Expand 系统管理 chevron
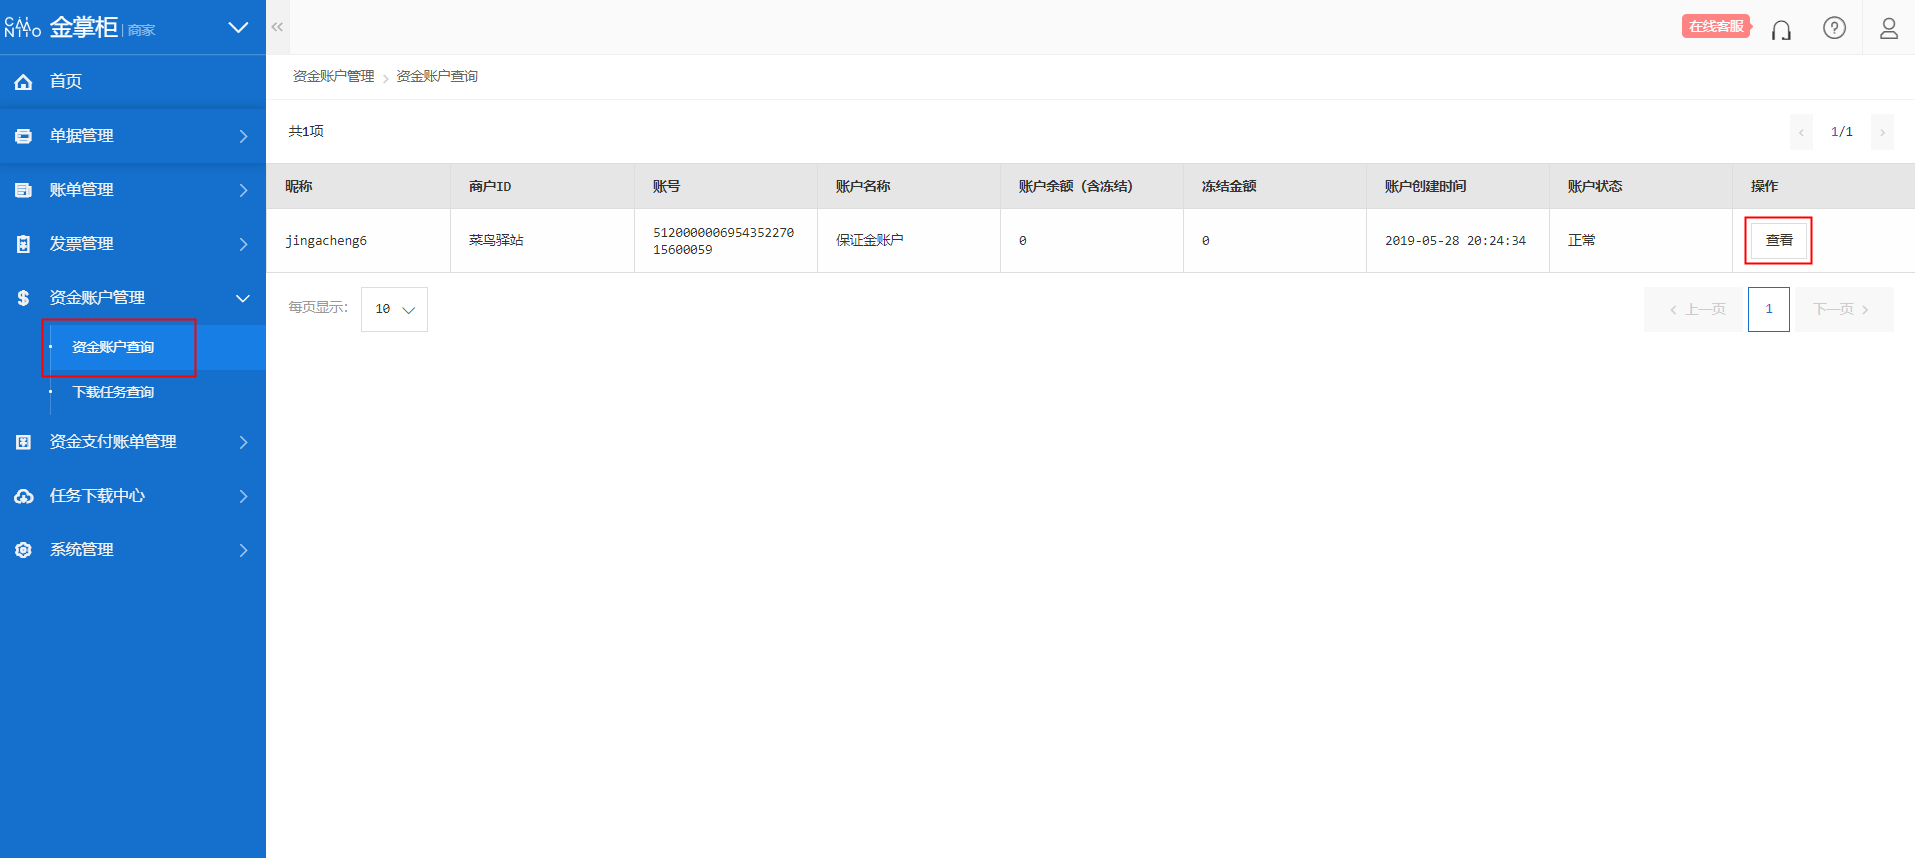Screen dimensions: 1915x858 (243, 550)
